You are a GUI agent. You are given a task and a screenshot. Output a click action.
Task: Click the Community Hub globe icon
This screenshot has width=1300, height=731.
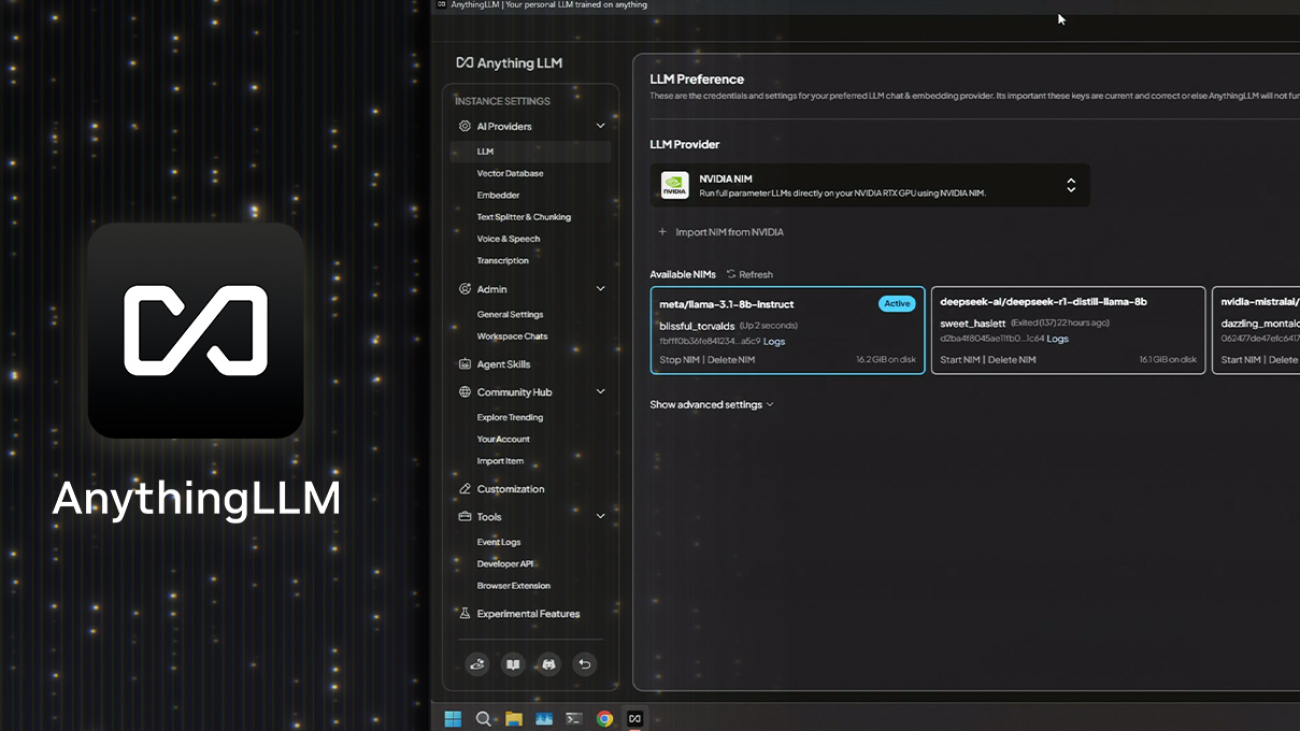[464, 392]
